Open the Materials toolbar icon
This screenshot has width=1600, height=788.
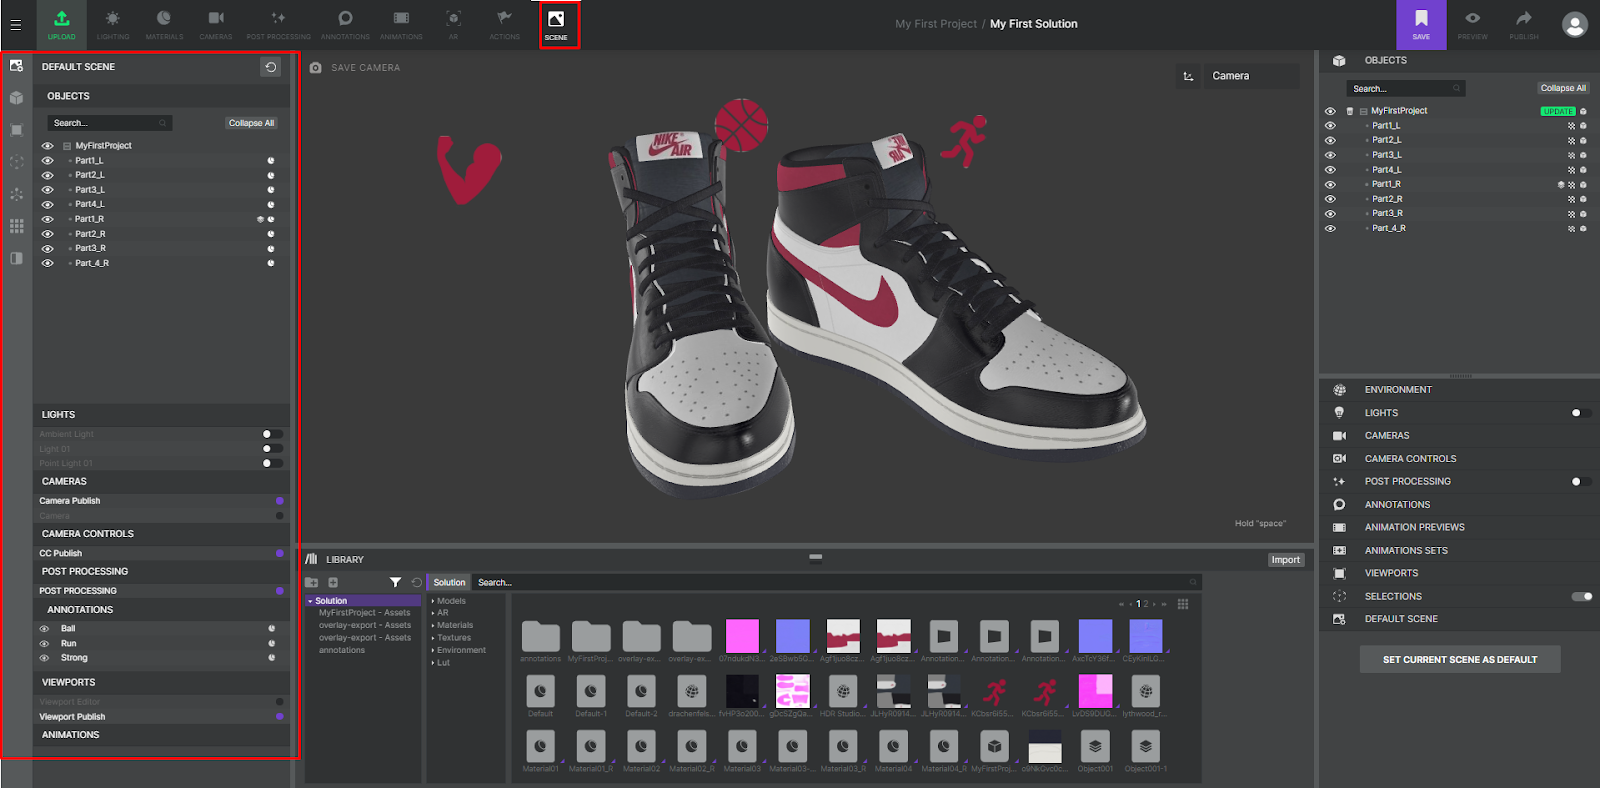(164, 24)
